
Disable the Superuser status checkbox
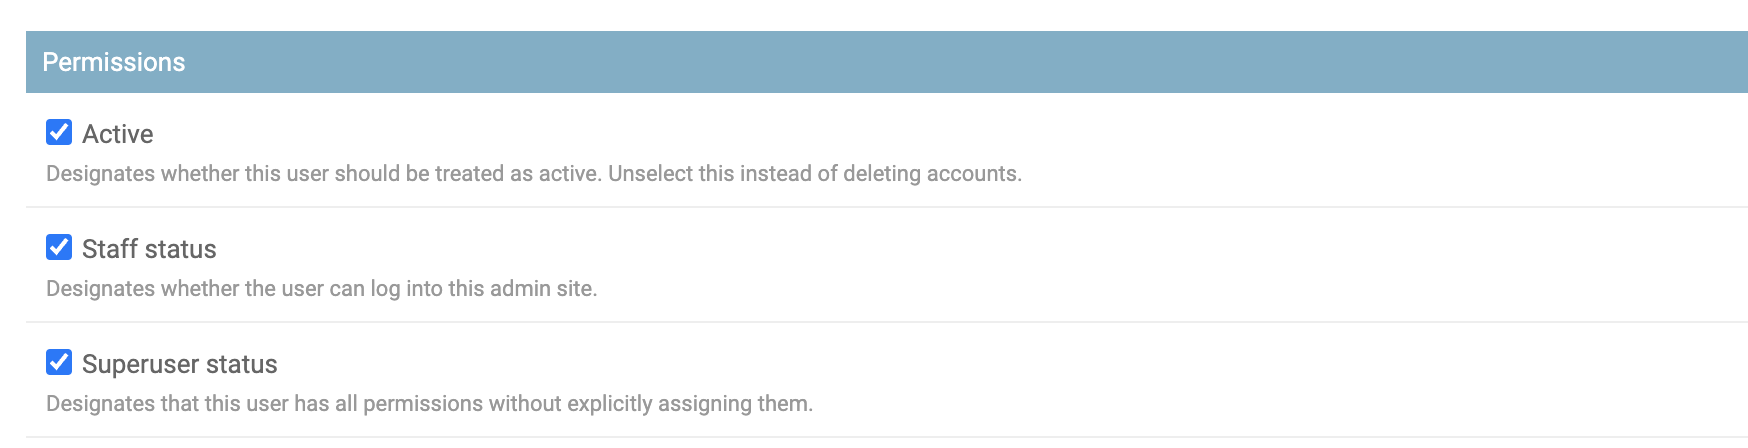[x=59, y=362]
